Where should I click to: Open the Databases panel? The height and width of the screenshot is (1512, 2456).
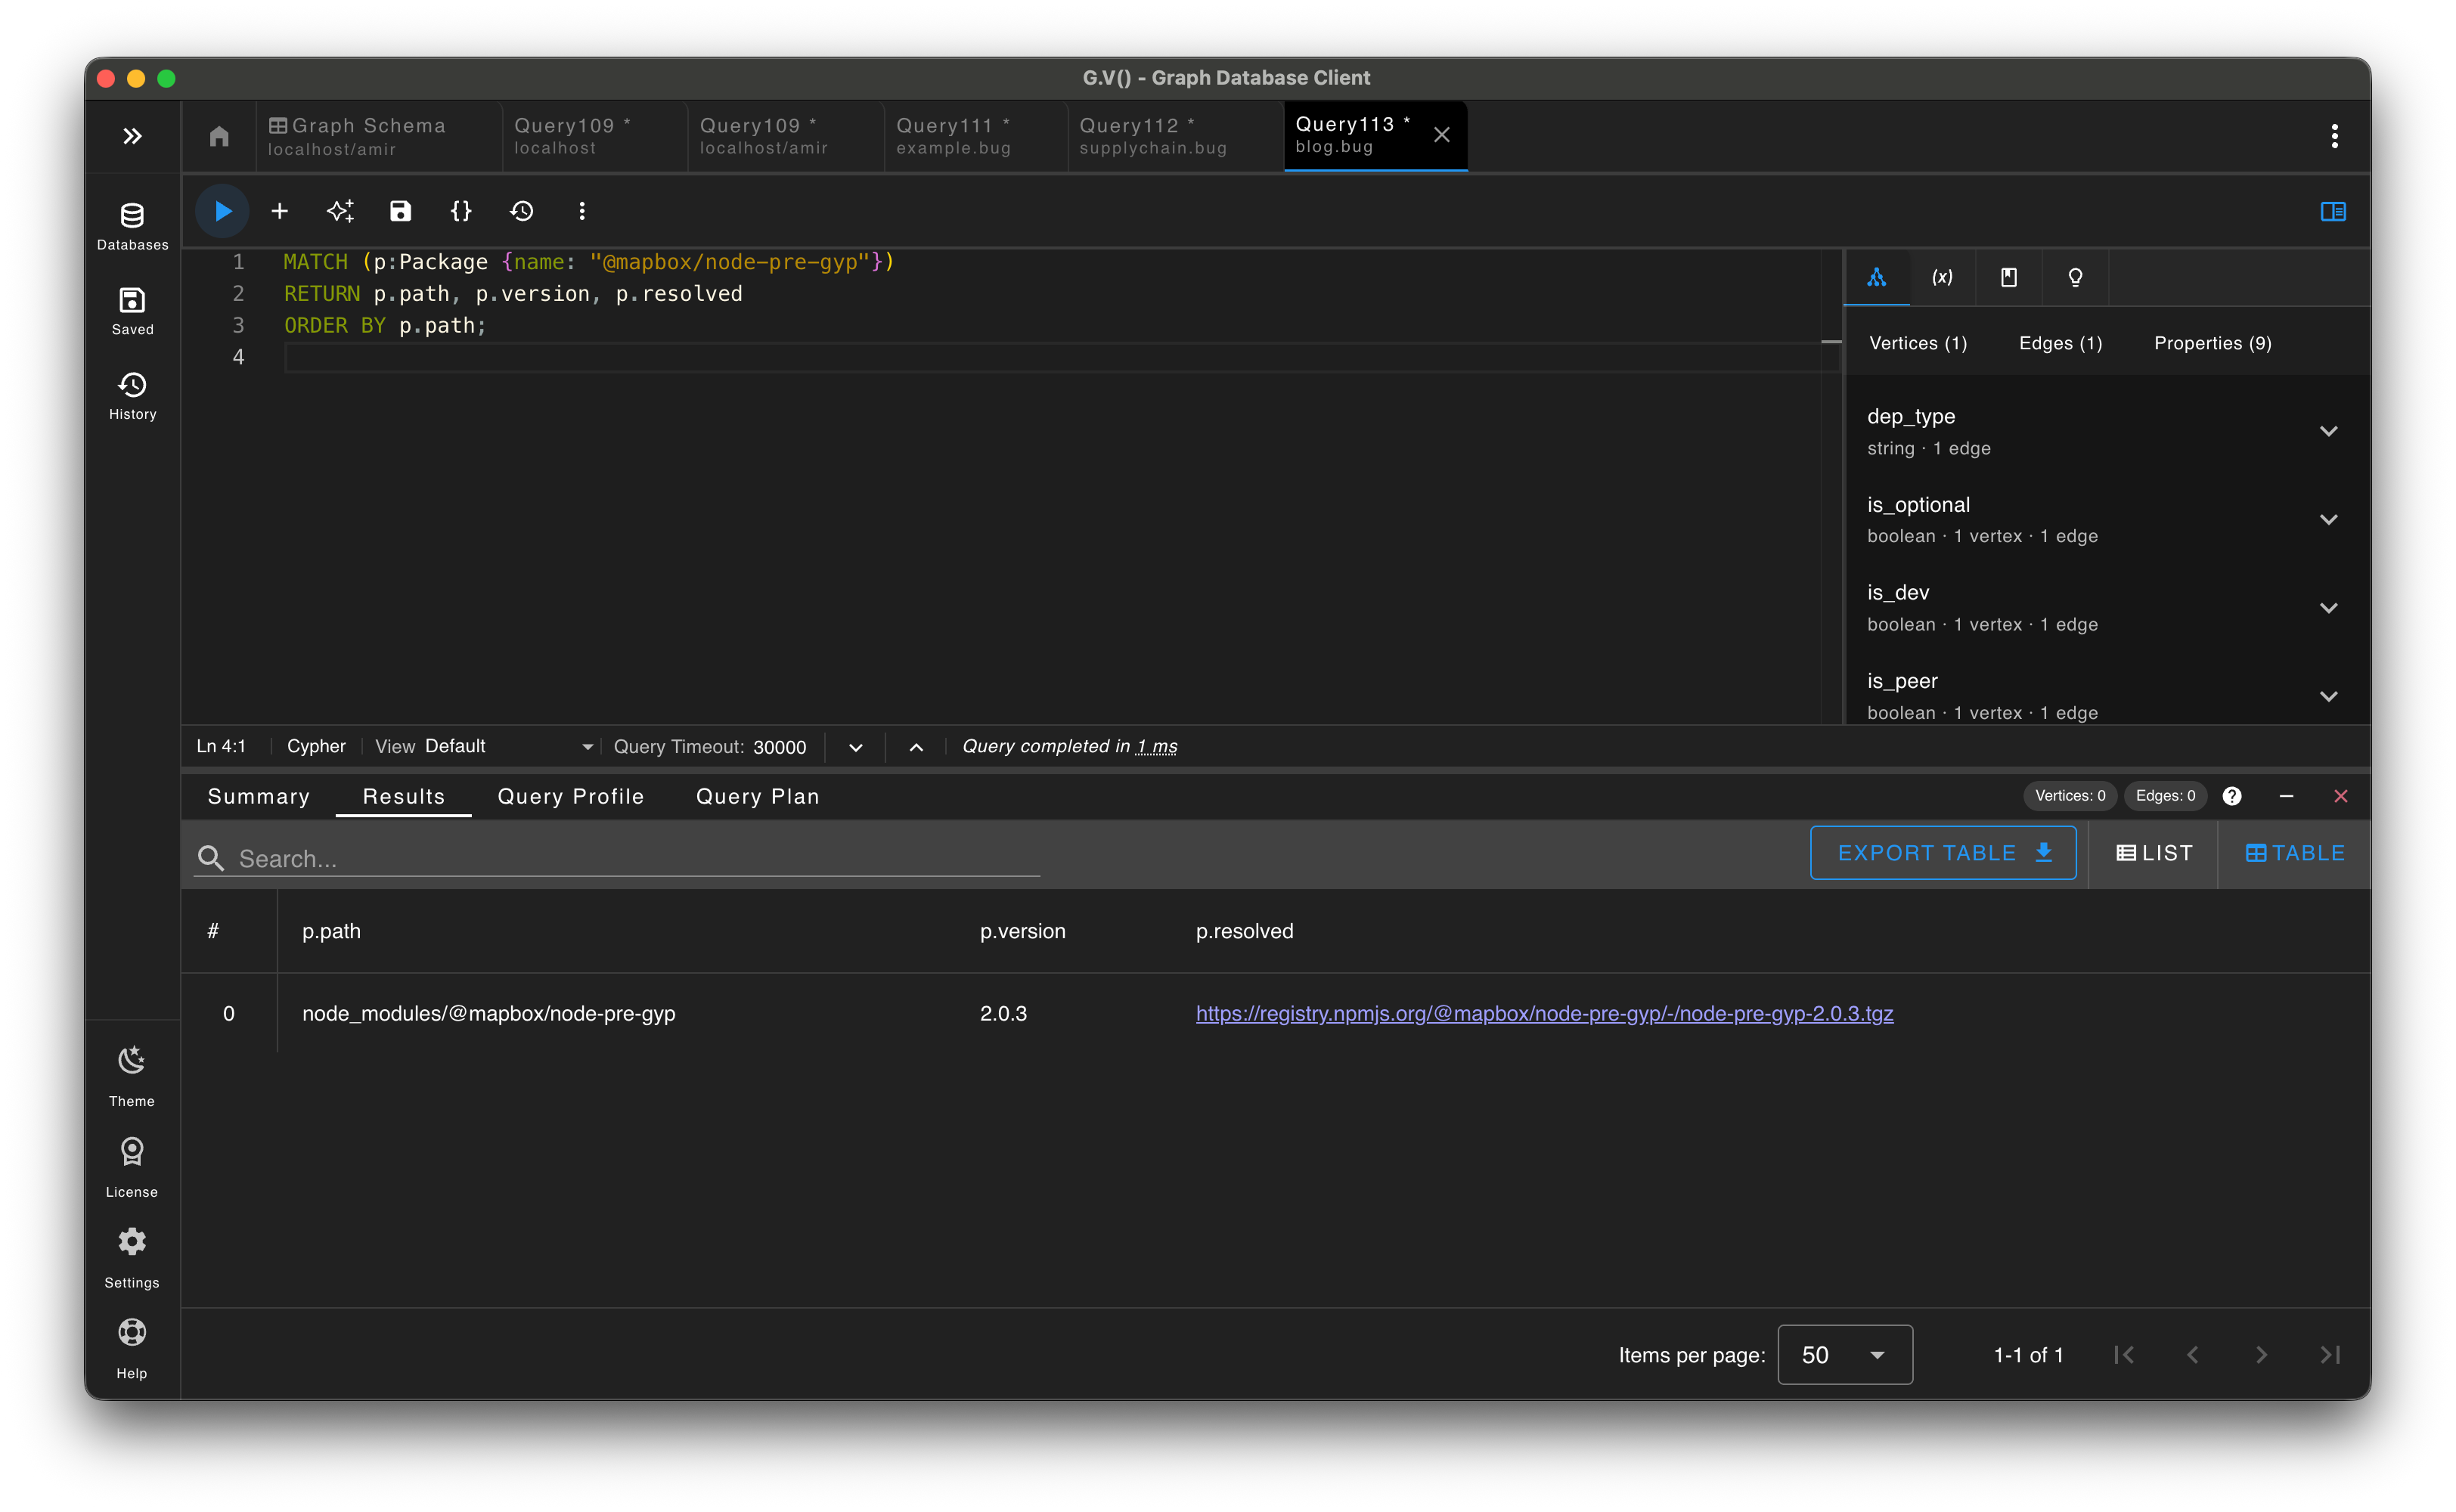click(131, 222)
